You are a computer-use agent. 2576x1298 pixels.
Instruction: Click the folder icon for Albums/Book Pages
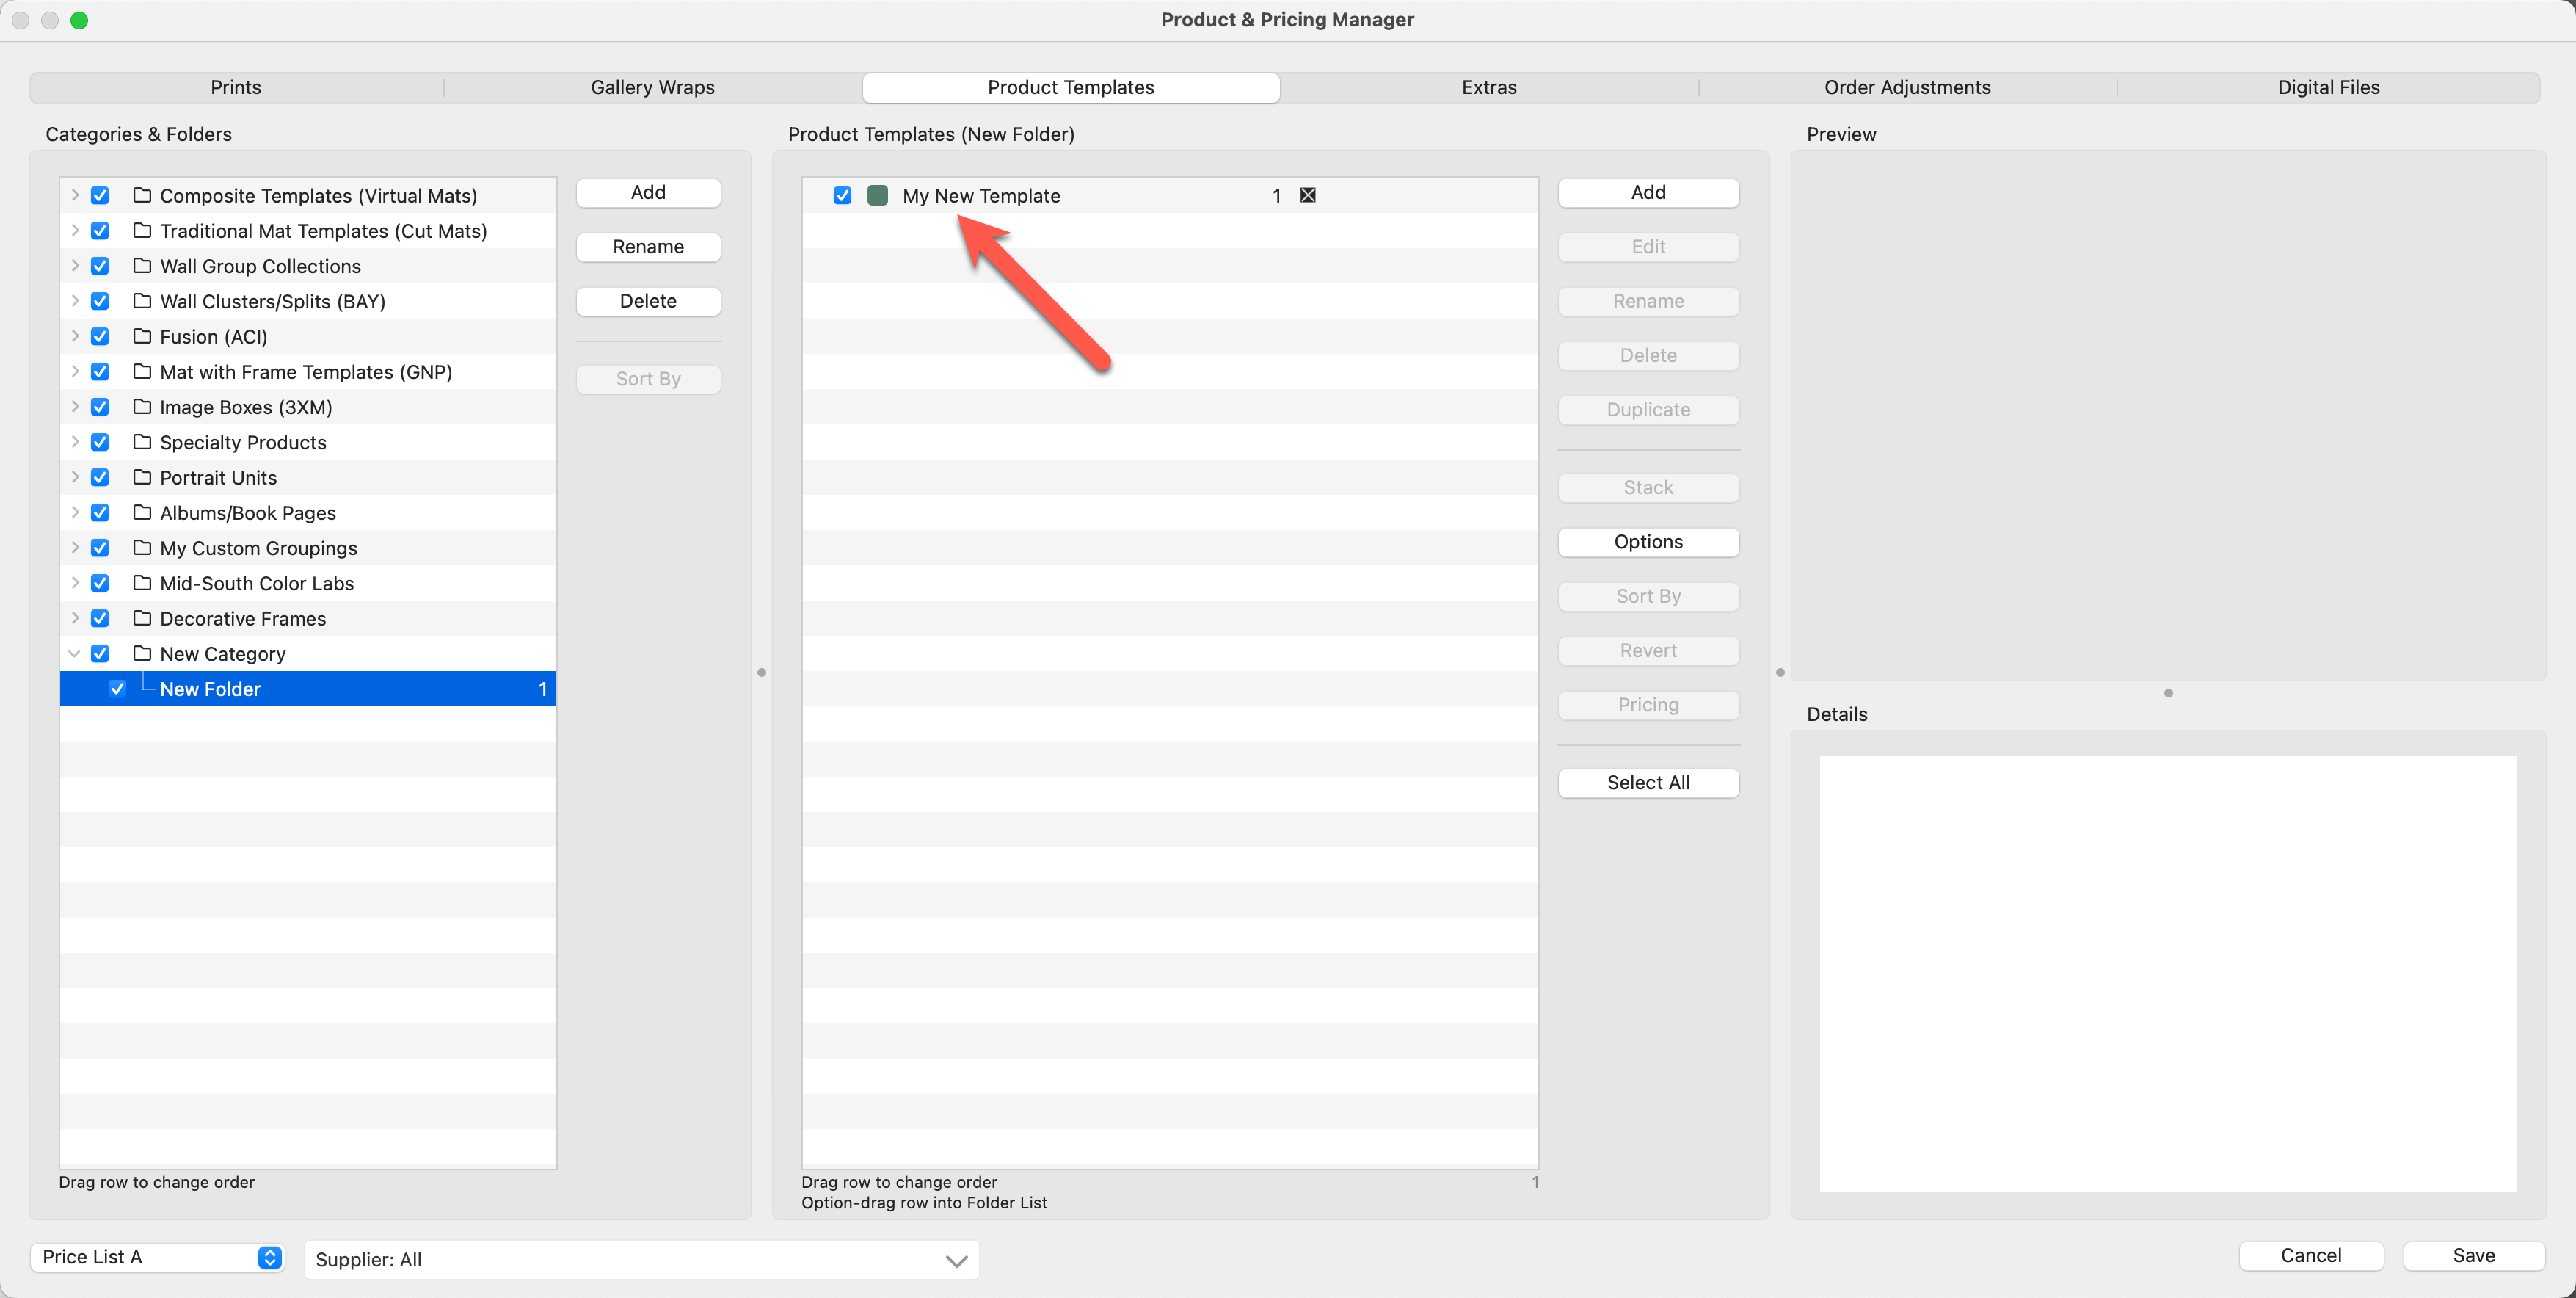click(x=142, y=512)
